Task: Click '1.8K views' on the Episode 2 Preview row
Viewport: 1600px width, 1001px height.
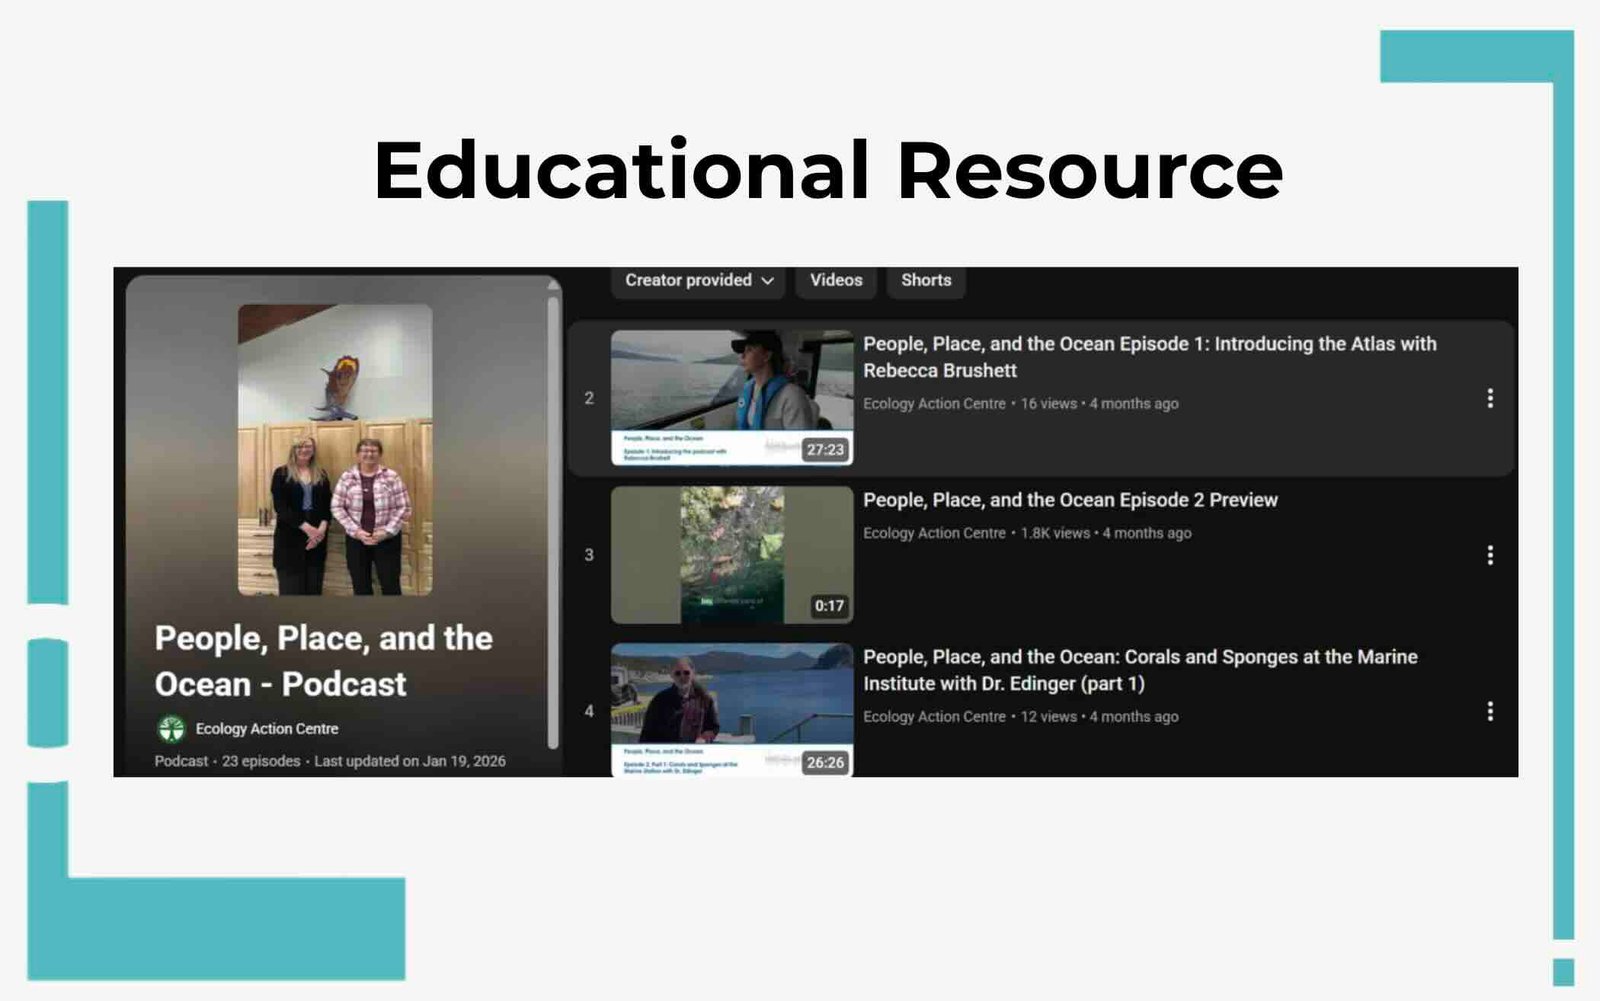Action: coord(1055,534)
